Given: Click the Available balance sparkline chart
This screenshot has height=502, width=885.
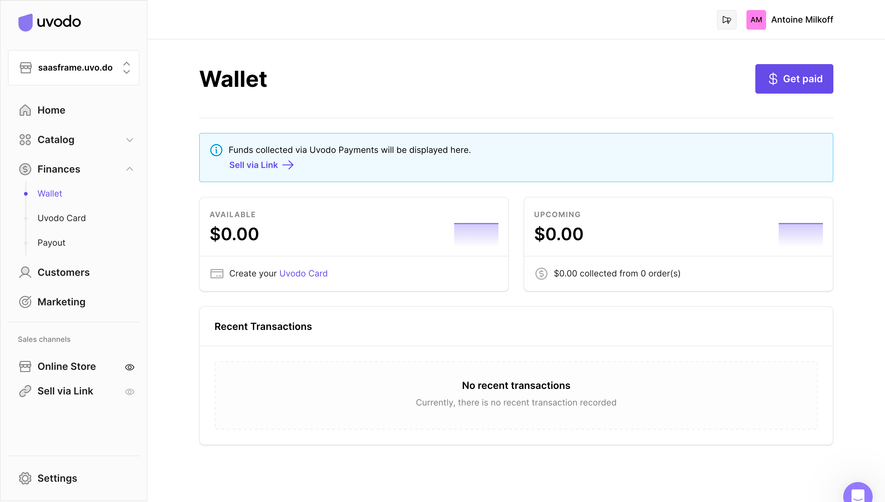Looking at the screenshot, I should tap(476, 233).
